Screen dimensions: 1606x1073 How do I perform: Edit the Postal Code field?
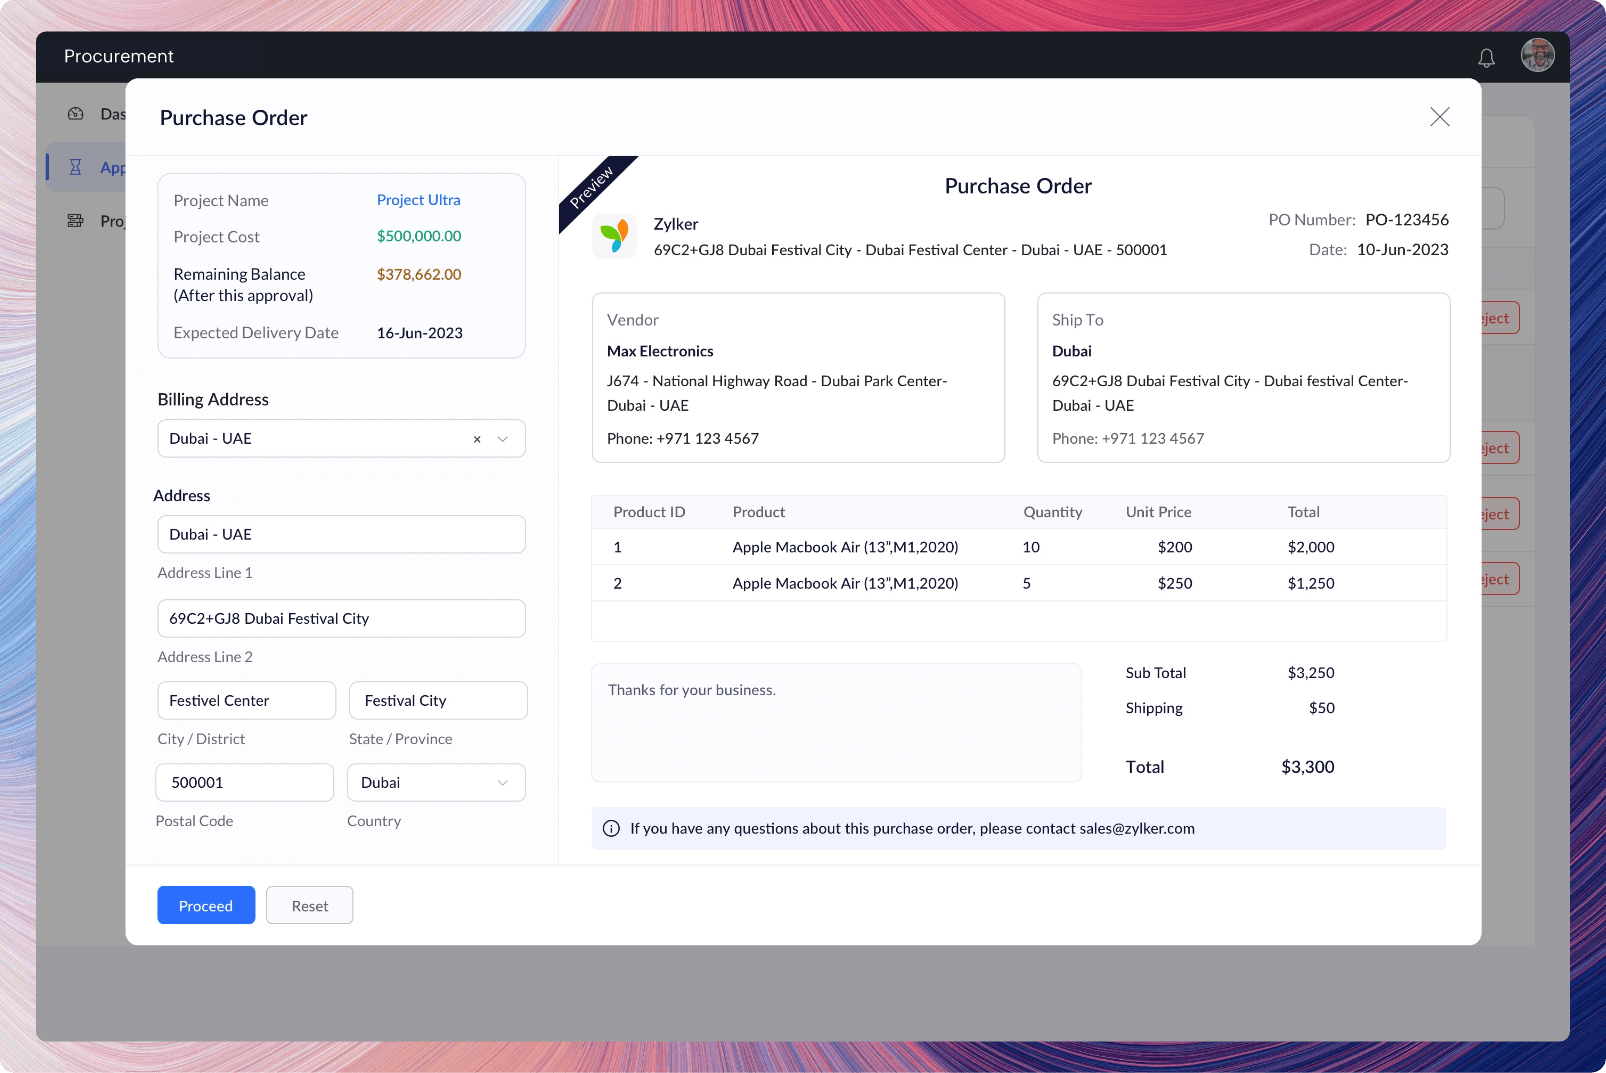point(244,783)
